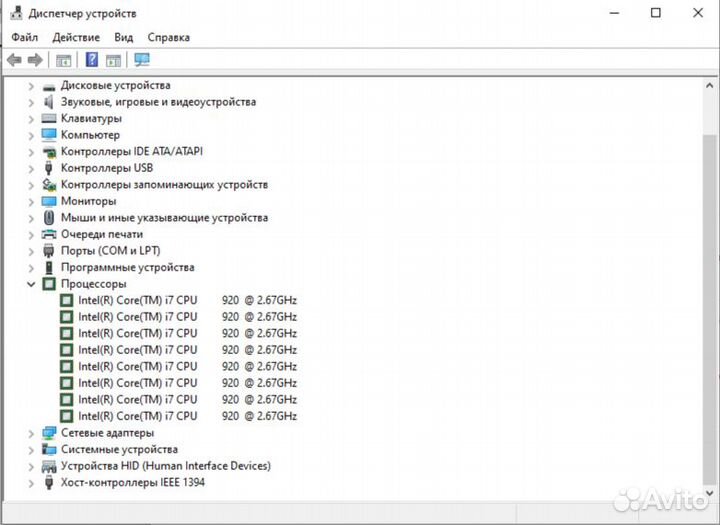Image resolution: width=720 pixels, height=525 pixels.
Task: Expand Звуковые, игровые и видеоустройства node
Action: (31, 102)
